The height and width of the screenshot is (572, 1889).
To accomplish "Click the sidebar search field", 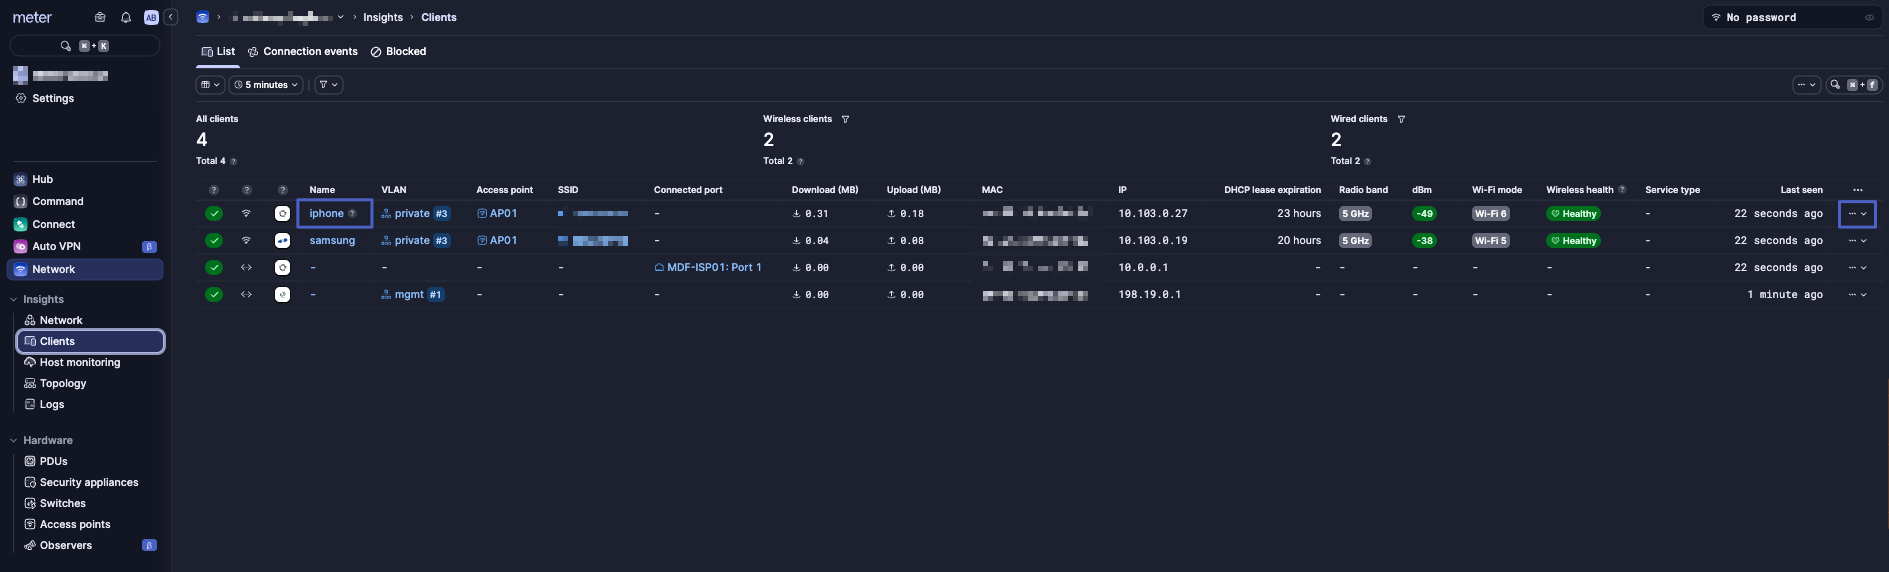I will 84,46.
